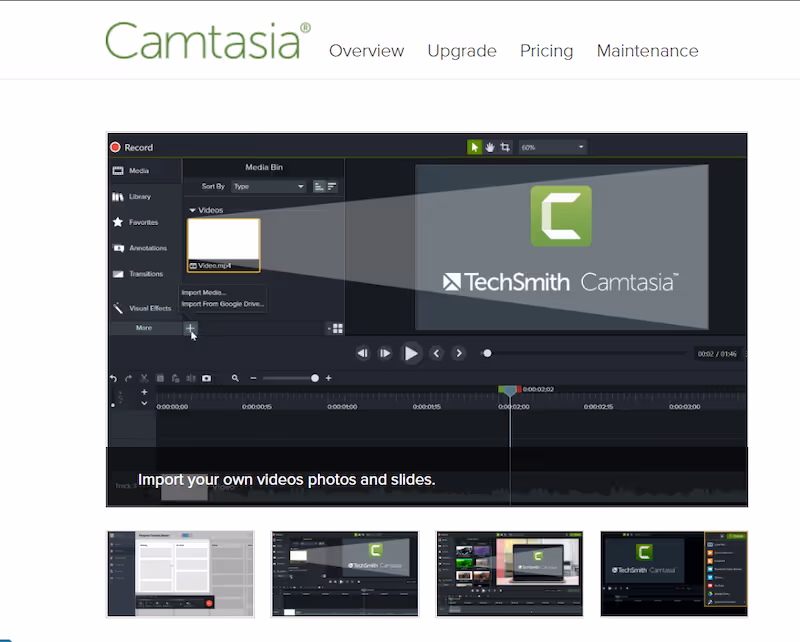Collapse the Videos section in Media Bin
The height and width of the screenshot is (642, 800).
(193, 210)
